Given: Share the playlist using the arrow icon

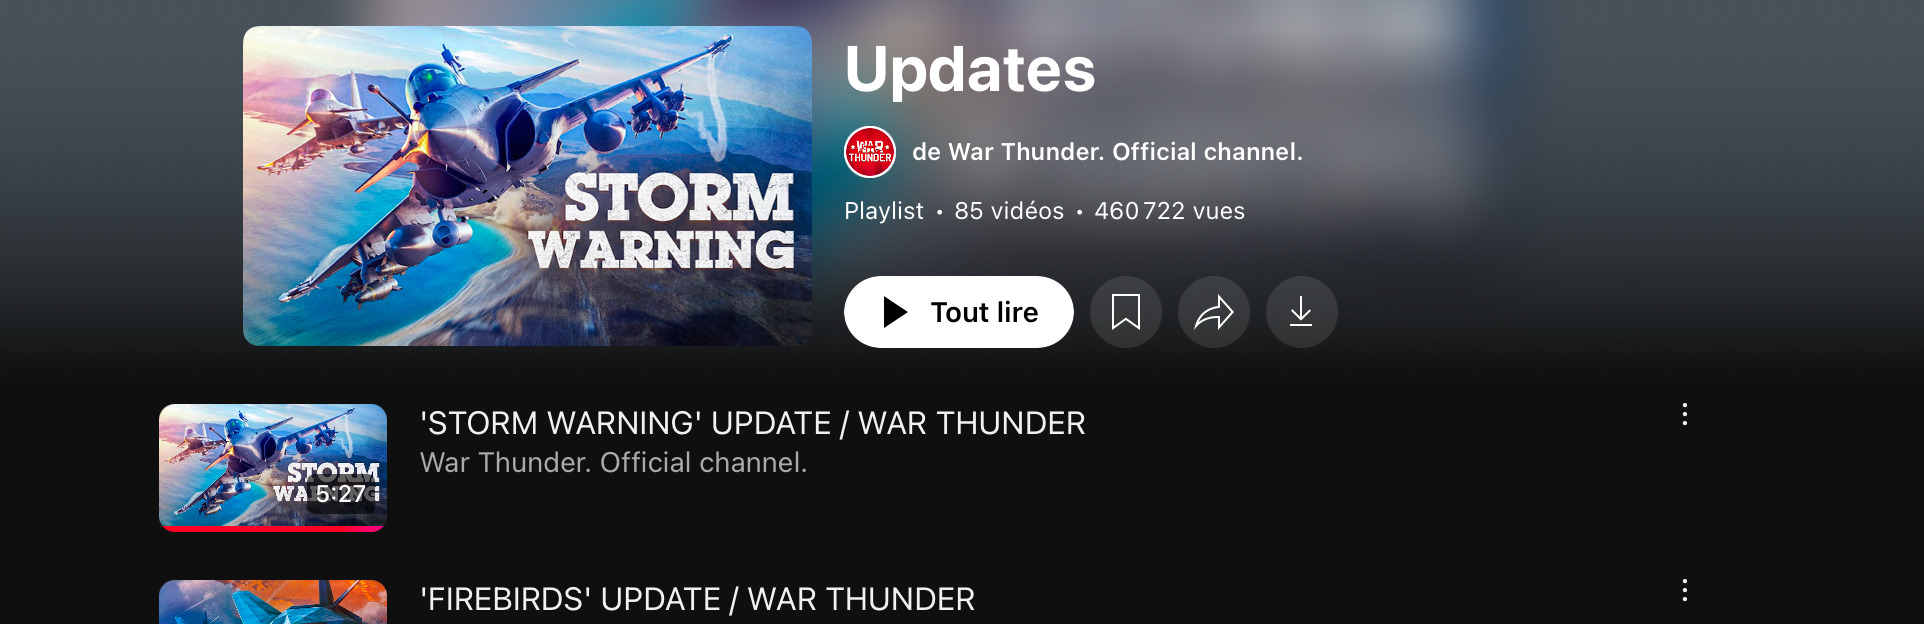Looking at the screenshot, I should point(1214,312).
